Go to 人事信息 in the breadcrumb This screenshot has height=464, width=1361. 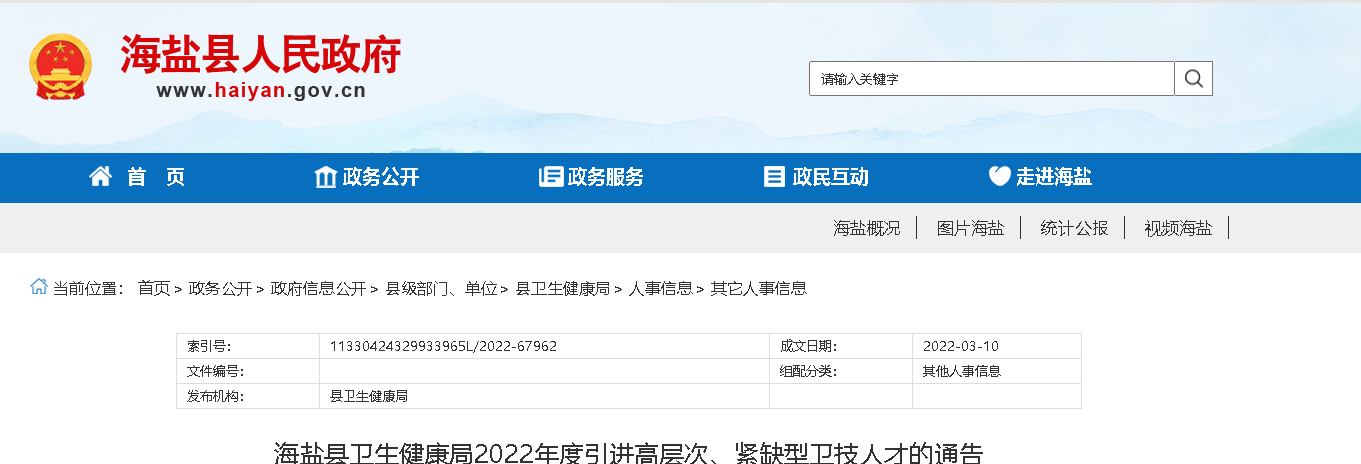pos(660,288)
